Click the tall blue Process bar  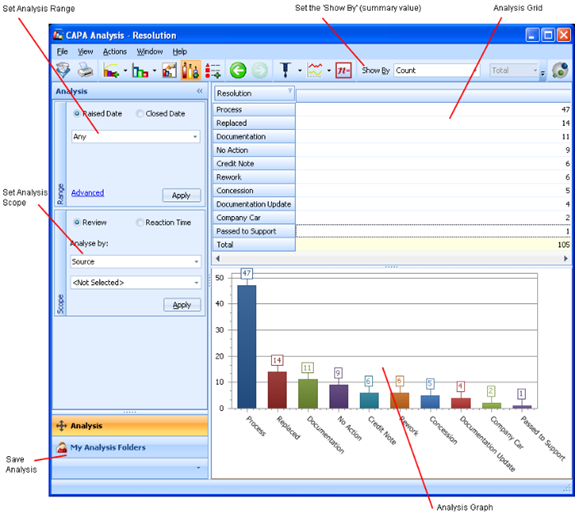tap(247, 346)
